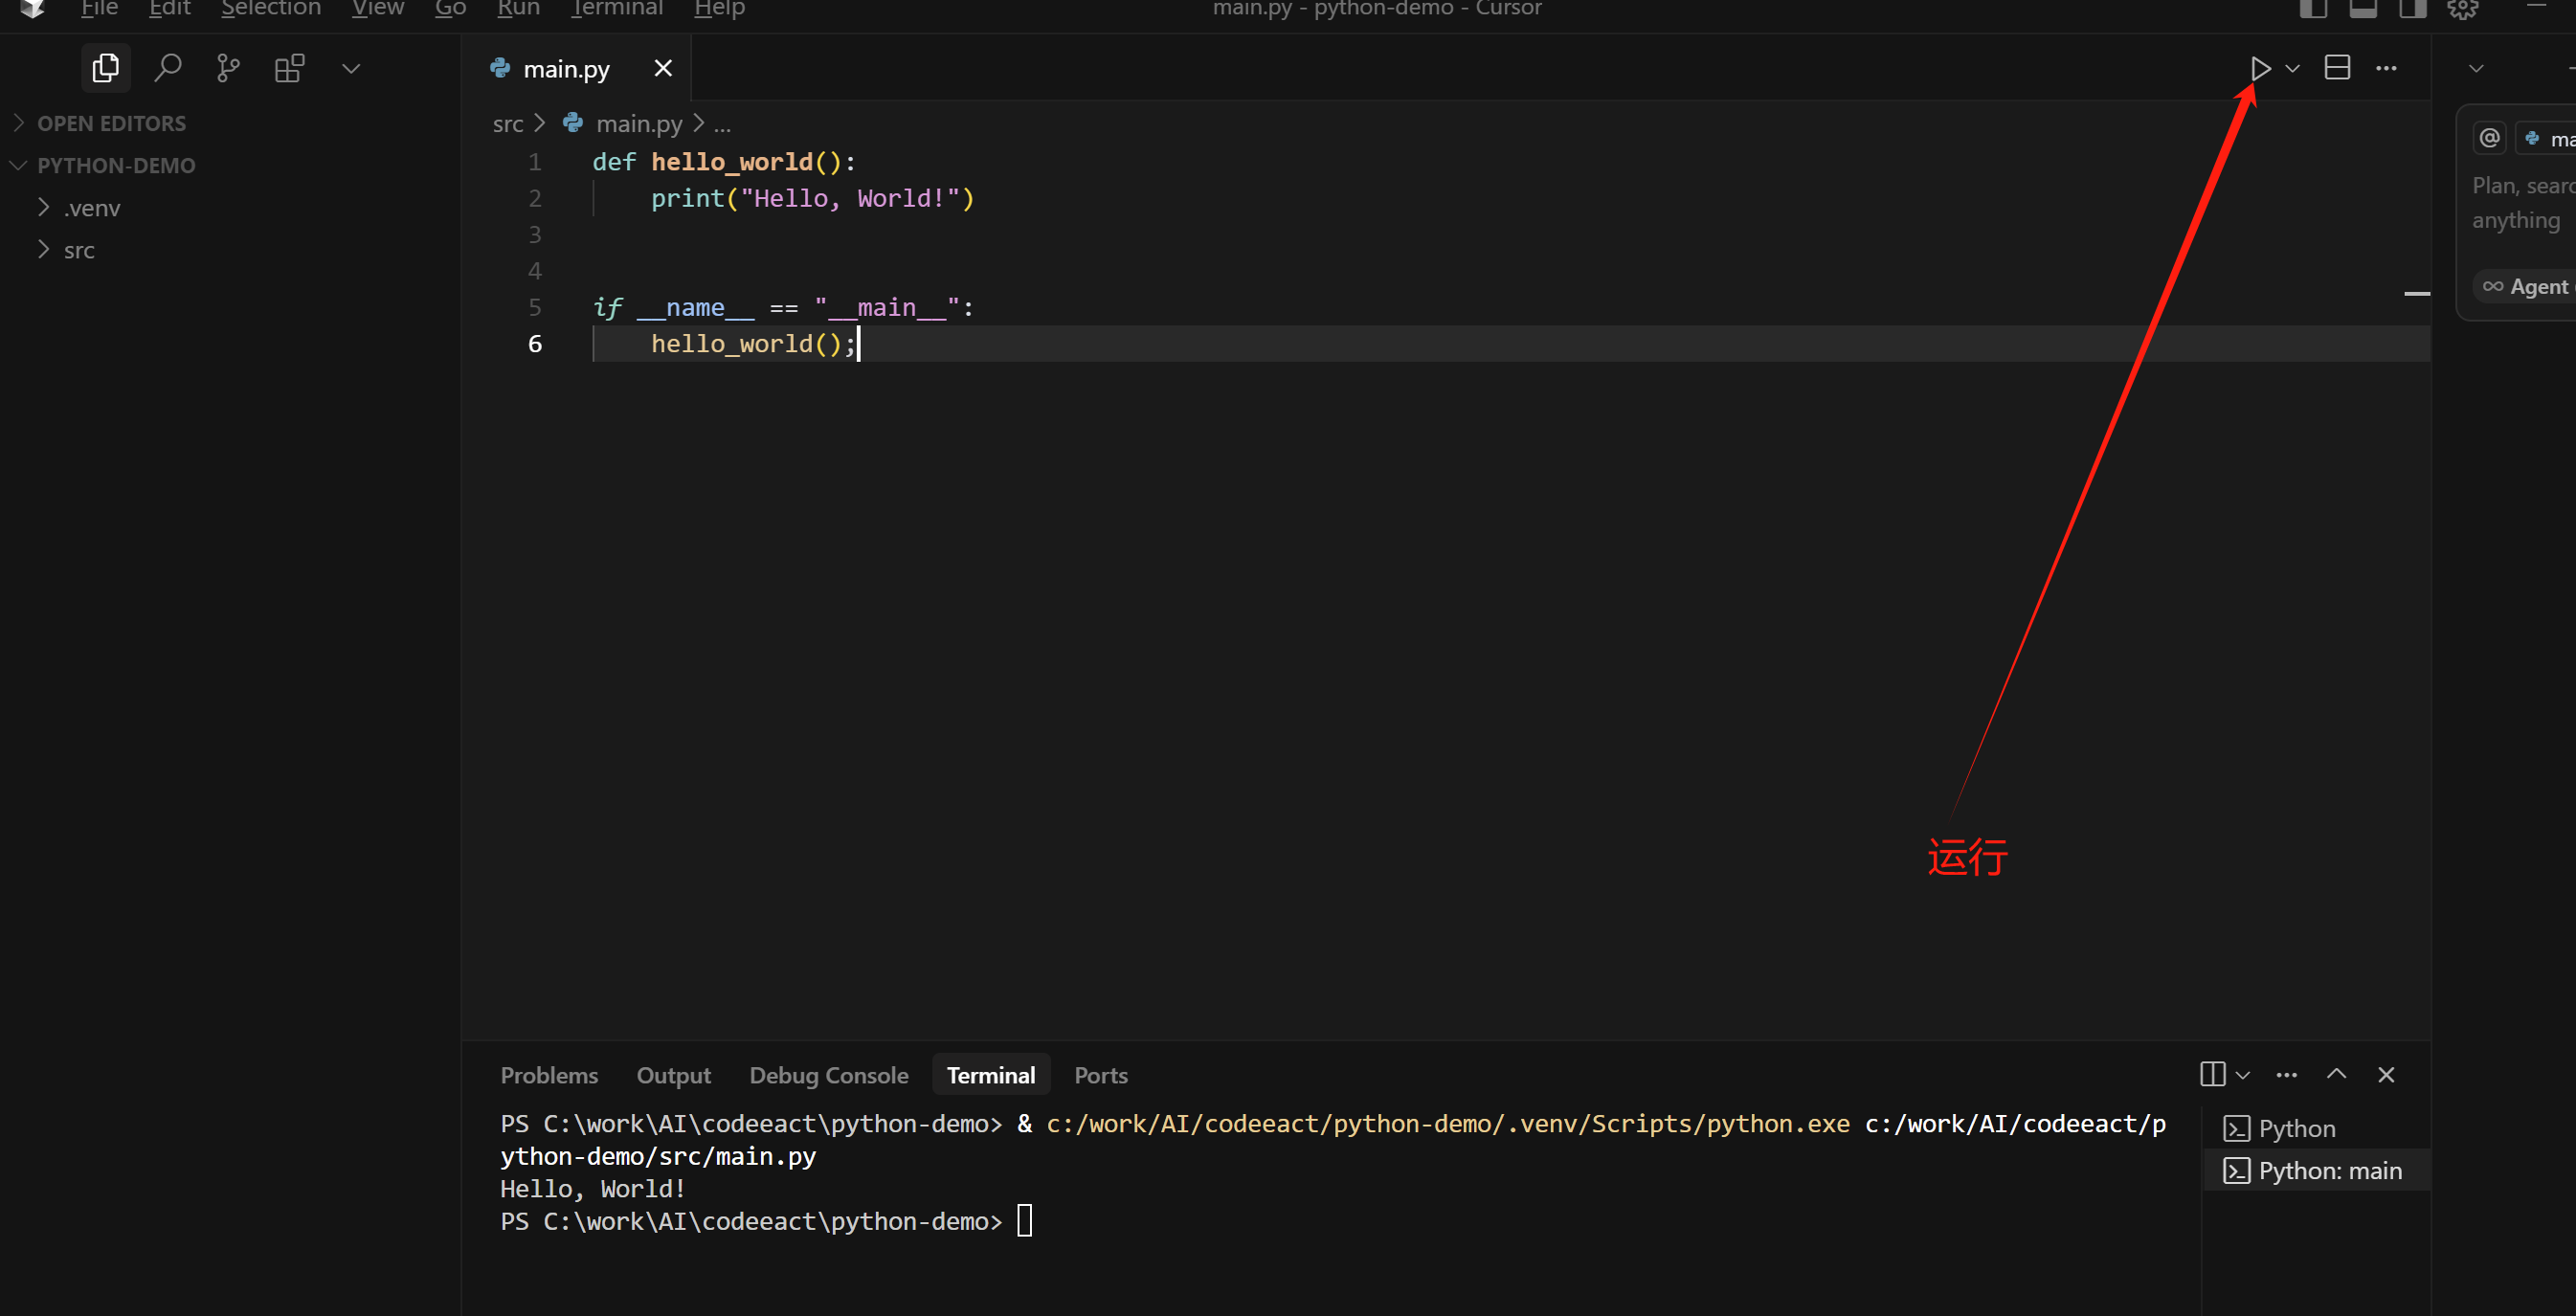Screen dimensions: 2576x1316
Task: Expand the OPEN EDITORS section
Action: (x=111, y=123)
